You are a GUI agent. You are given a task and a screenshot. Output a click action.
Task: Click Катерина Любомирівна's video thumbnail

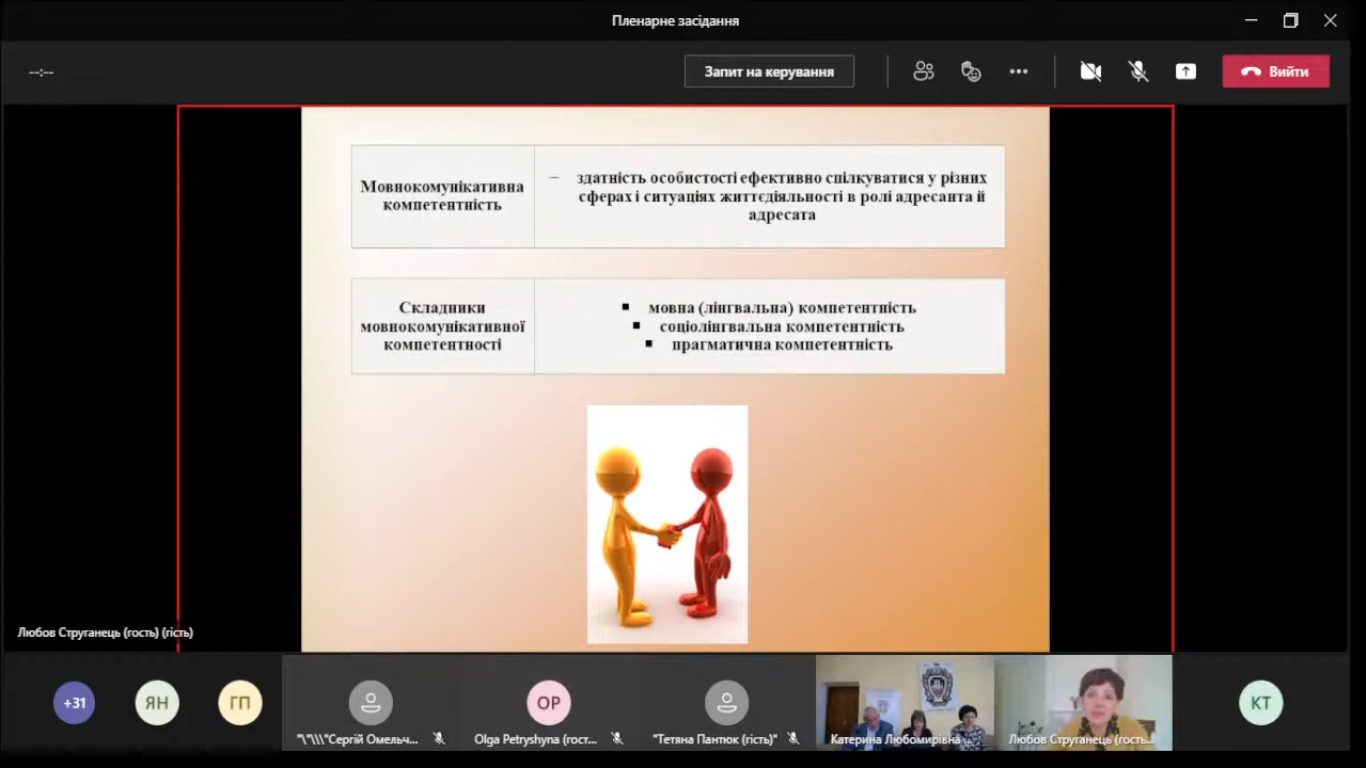coord(904,702)
